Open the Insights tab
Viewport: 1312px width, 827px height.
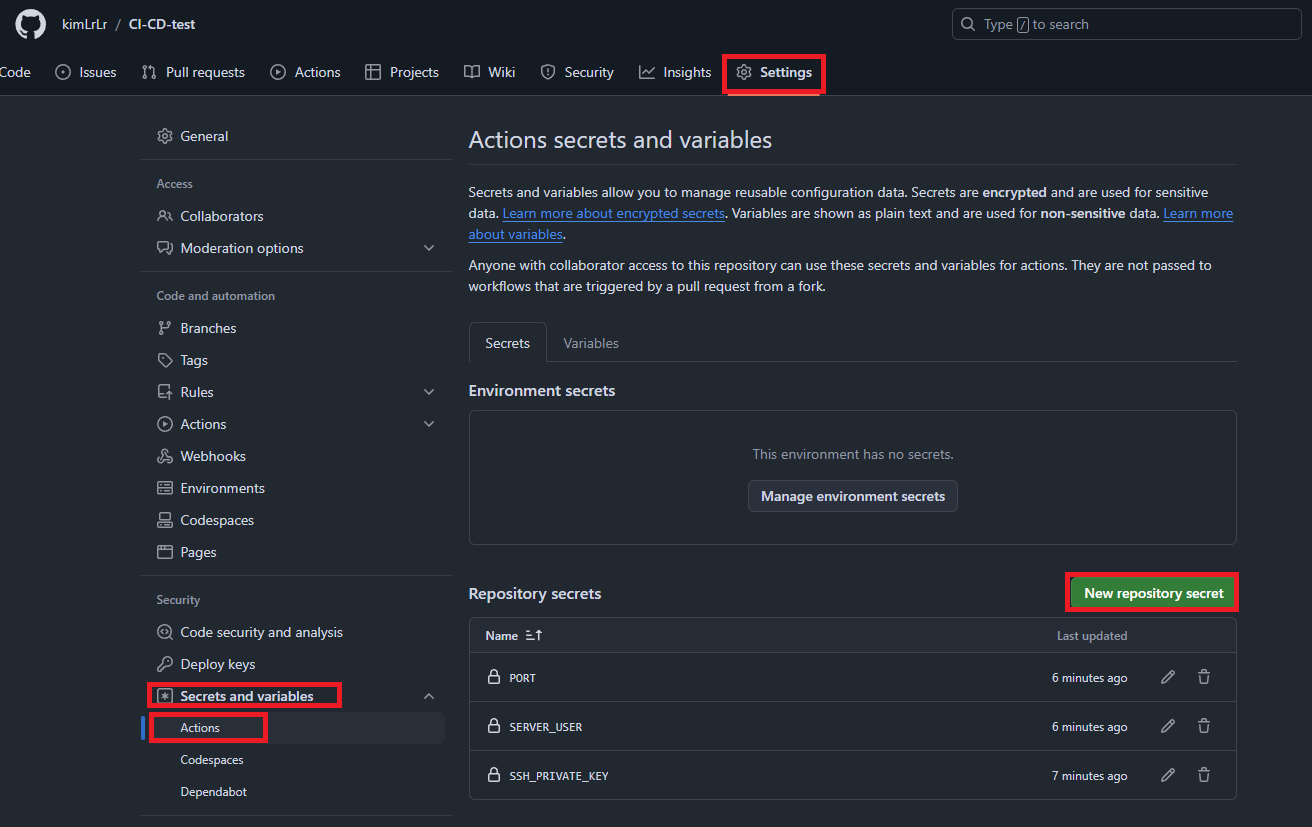pos(675,72)
